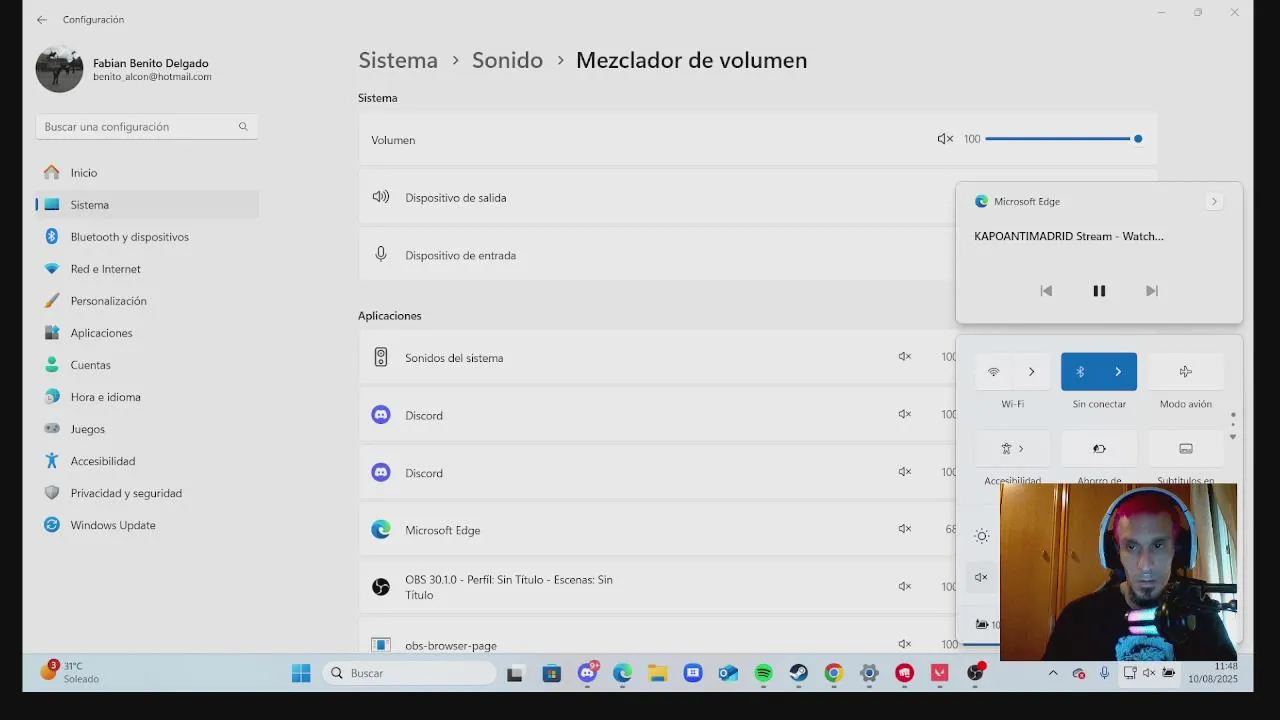Click the quick settings page scroll-down arrow
The height and width of the screenshot is (720, 1280).
pyautogui.click(x=1233, y=437)
